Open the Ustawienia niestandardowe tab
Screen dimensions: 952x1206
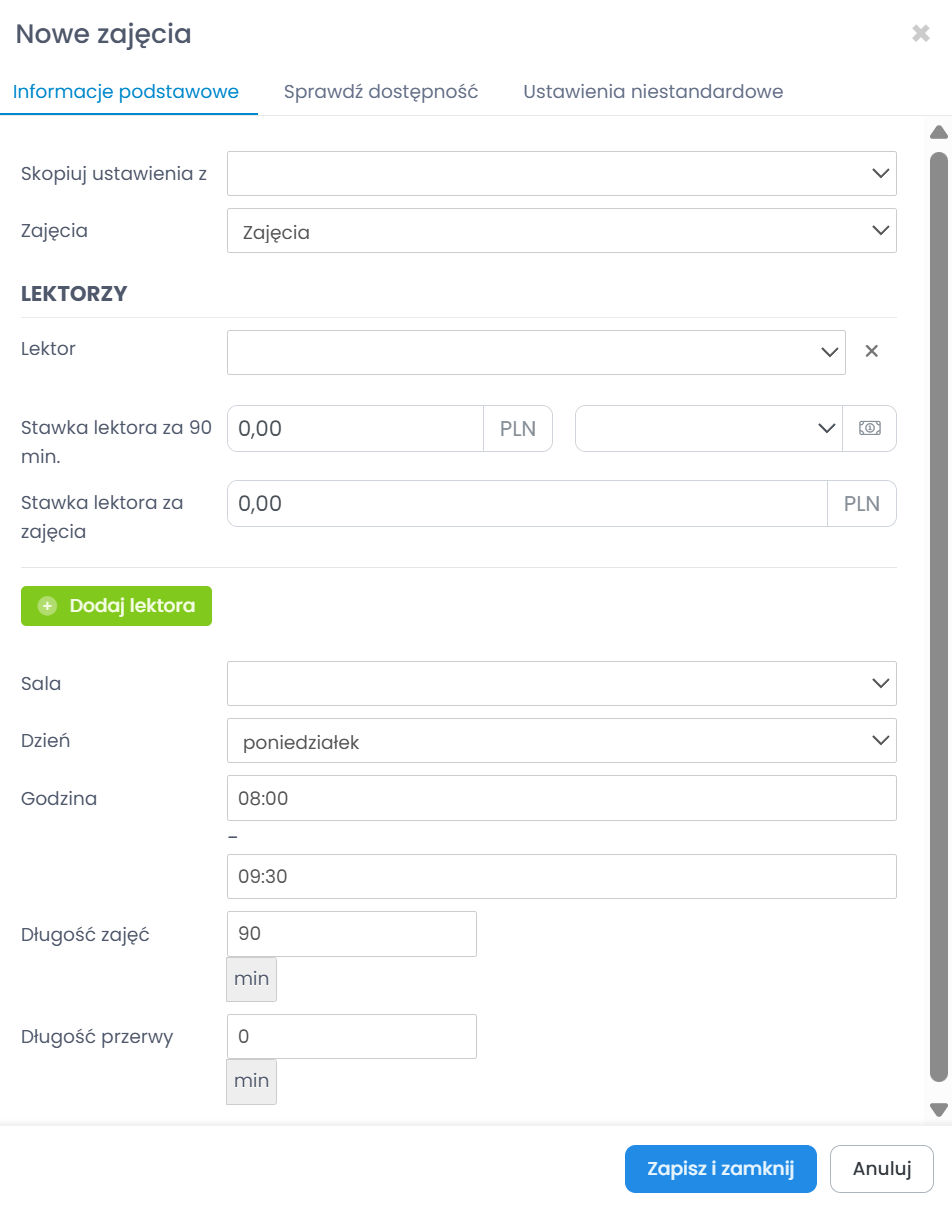[x=653, y=92]
